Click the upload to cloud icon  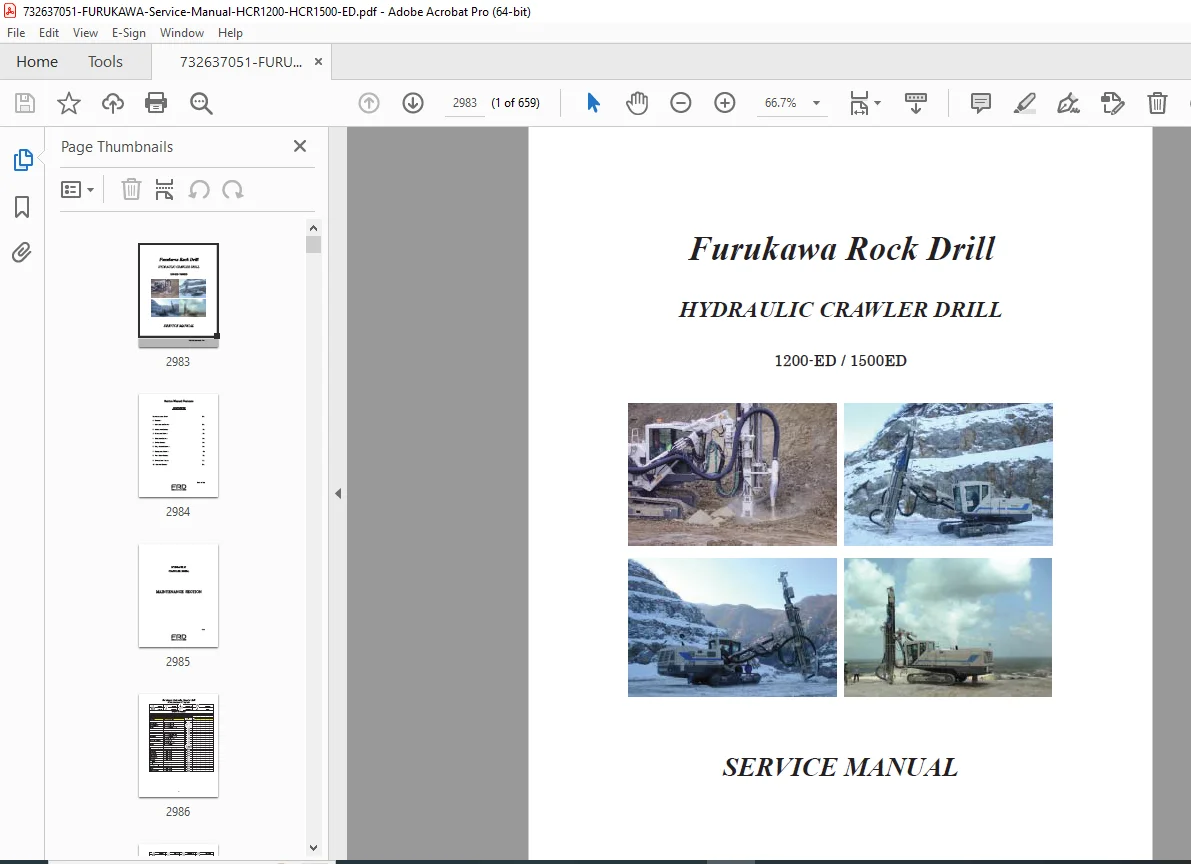click(x=112, y=103)
